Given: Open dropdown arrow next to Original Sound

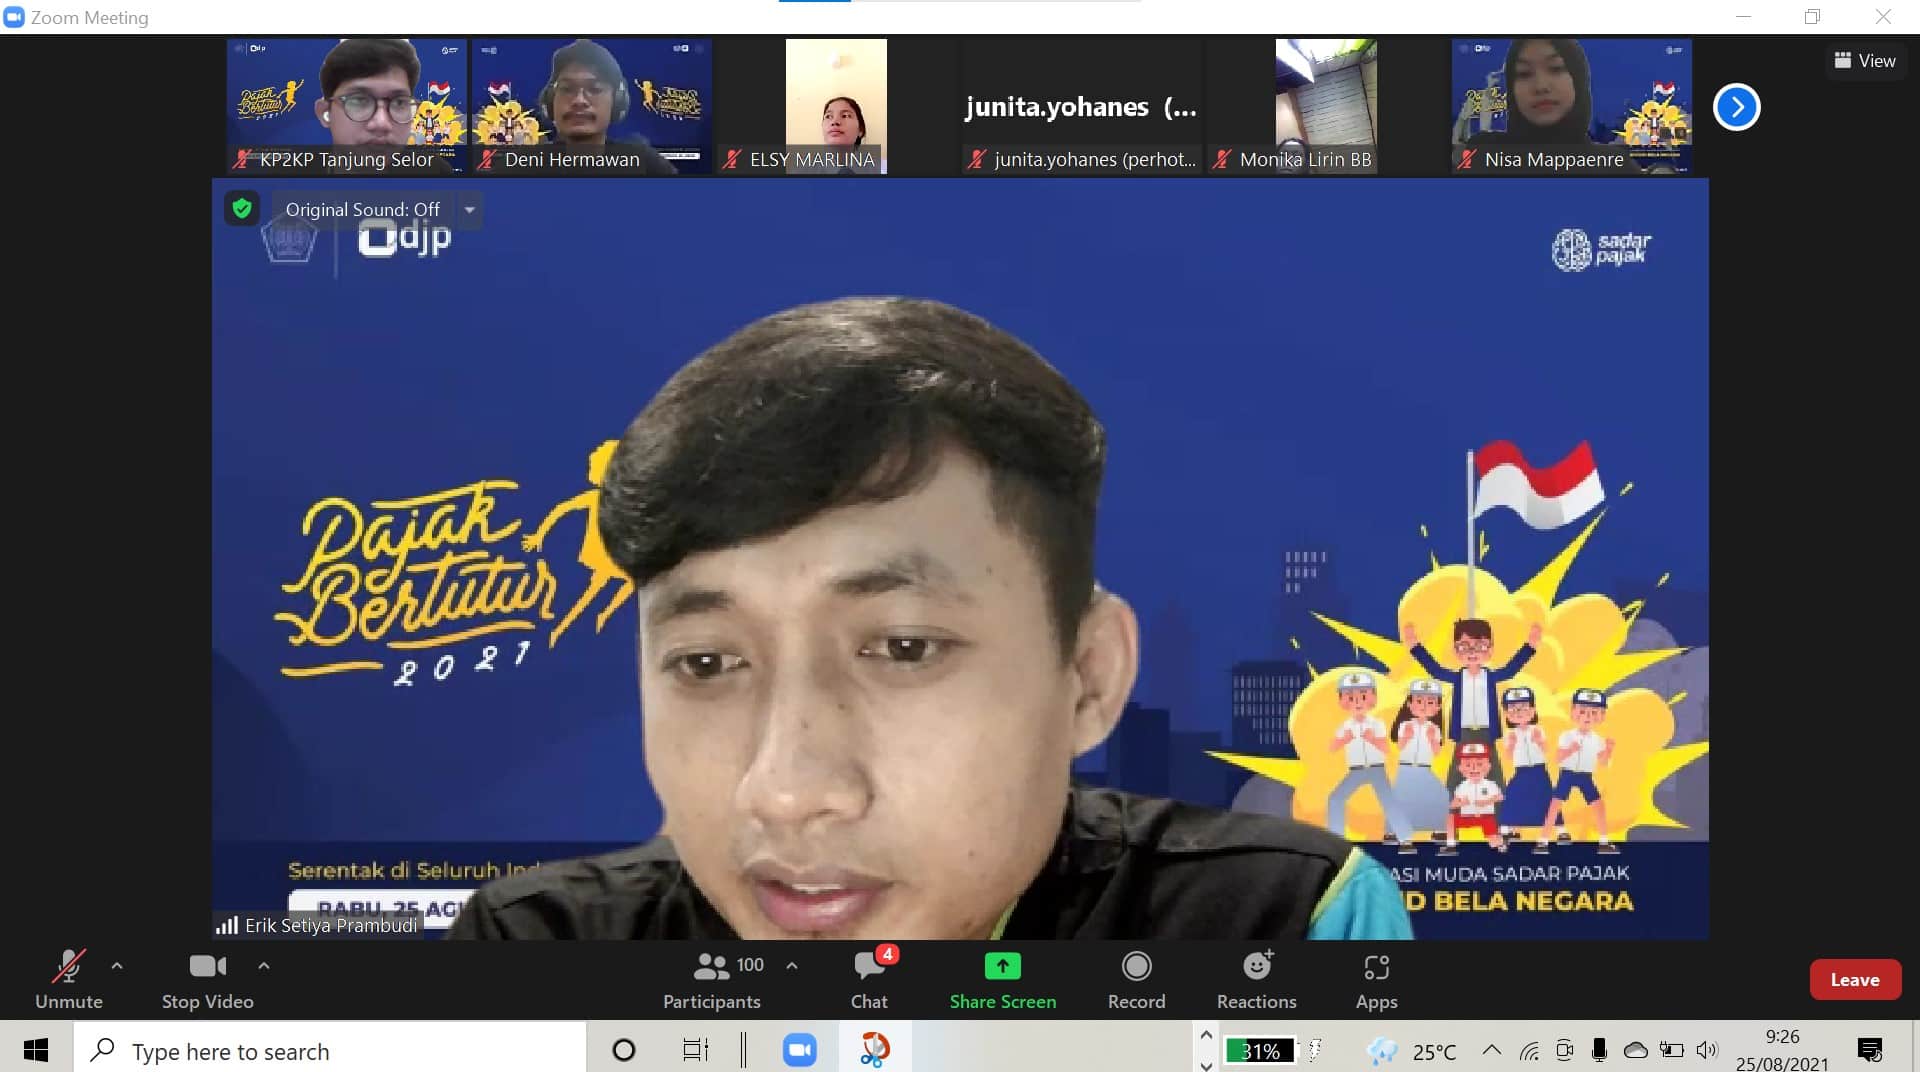Looking at the screenshot, I should tap(469, 209).
